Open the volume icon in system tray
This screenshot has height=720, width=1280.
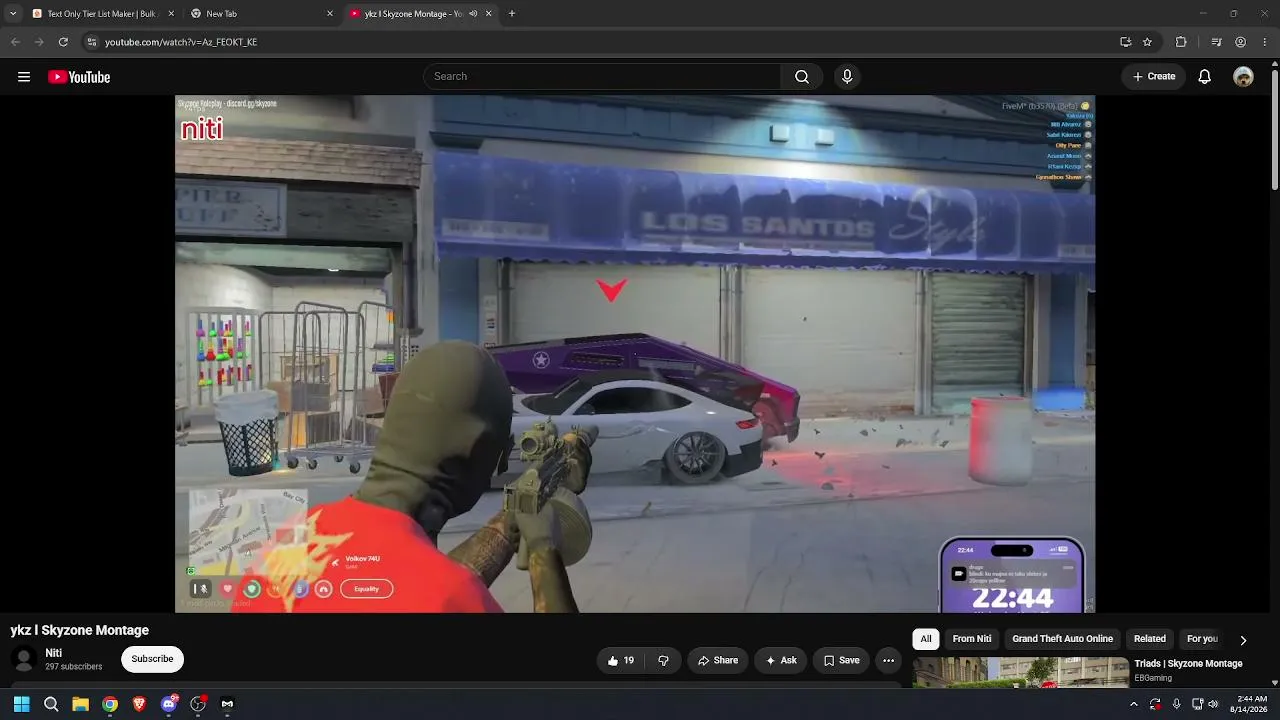click(1215, 704)
